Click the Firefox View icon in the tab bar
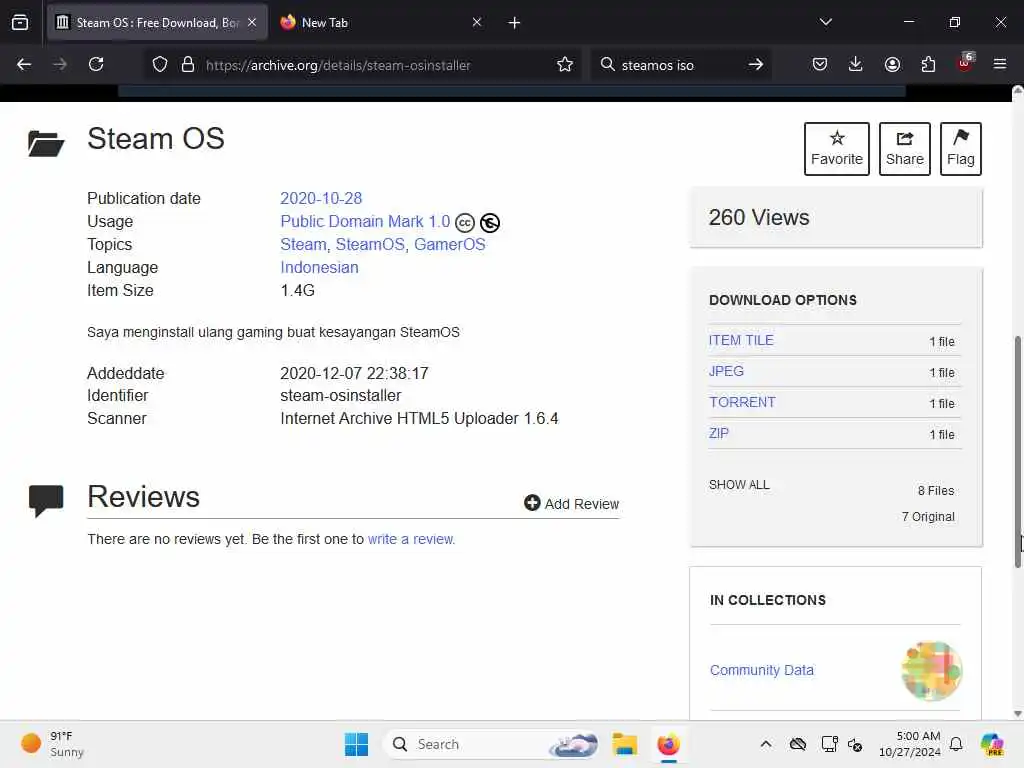The image size is (1024, 768). point(20,22)
